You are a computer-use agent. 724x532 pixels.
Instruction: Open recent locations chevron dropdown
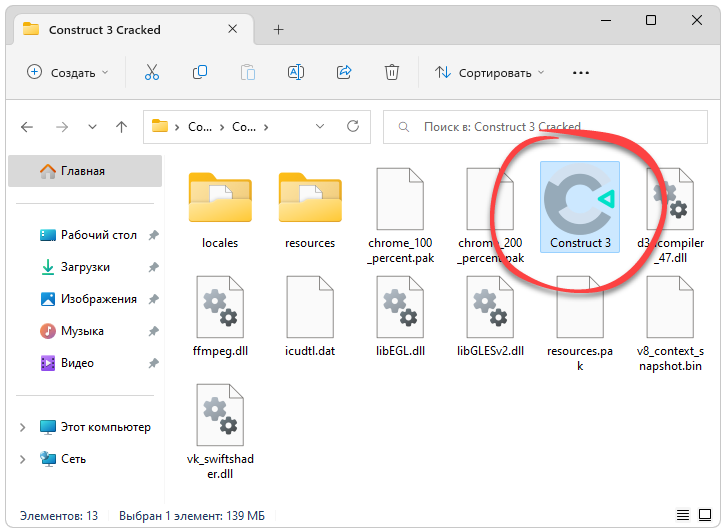(92, 127)
